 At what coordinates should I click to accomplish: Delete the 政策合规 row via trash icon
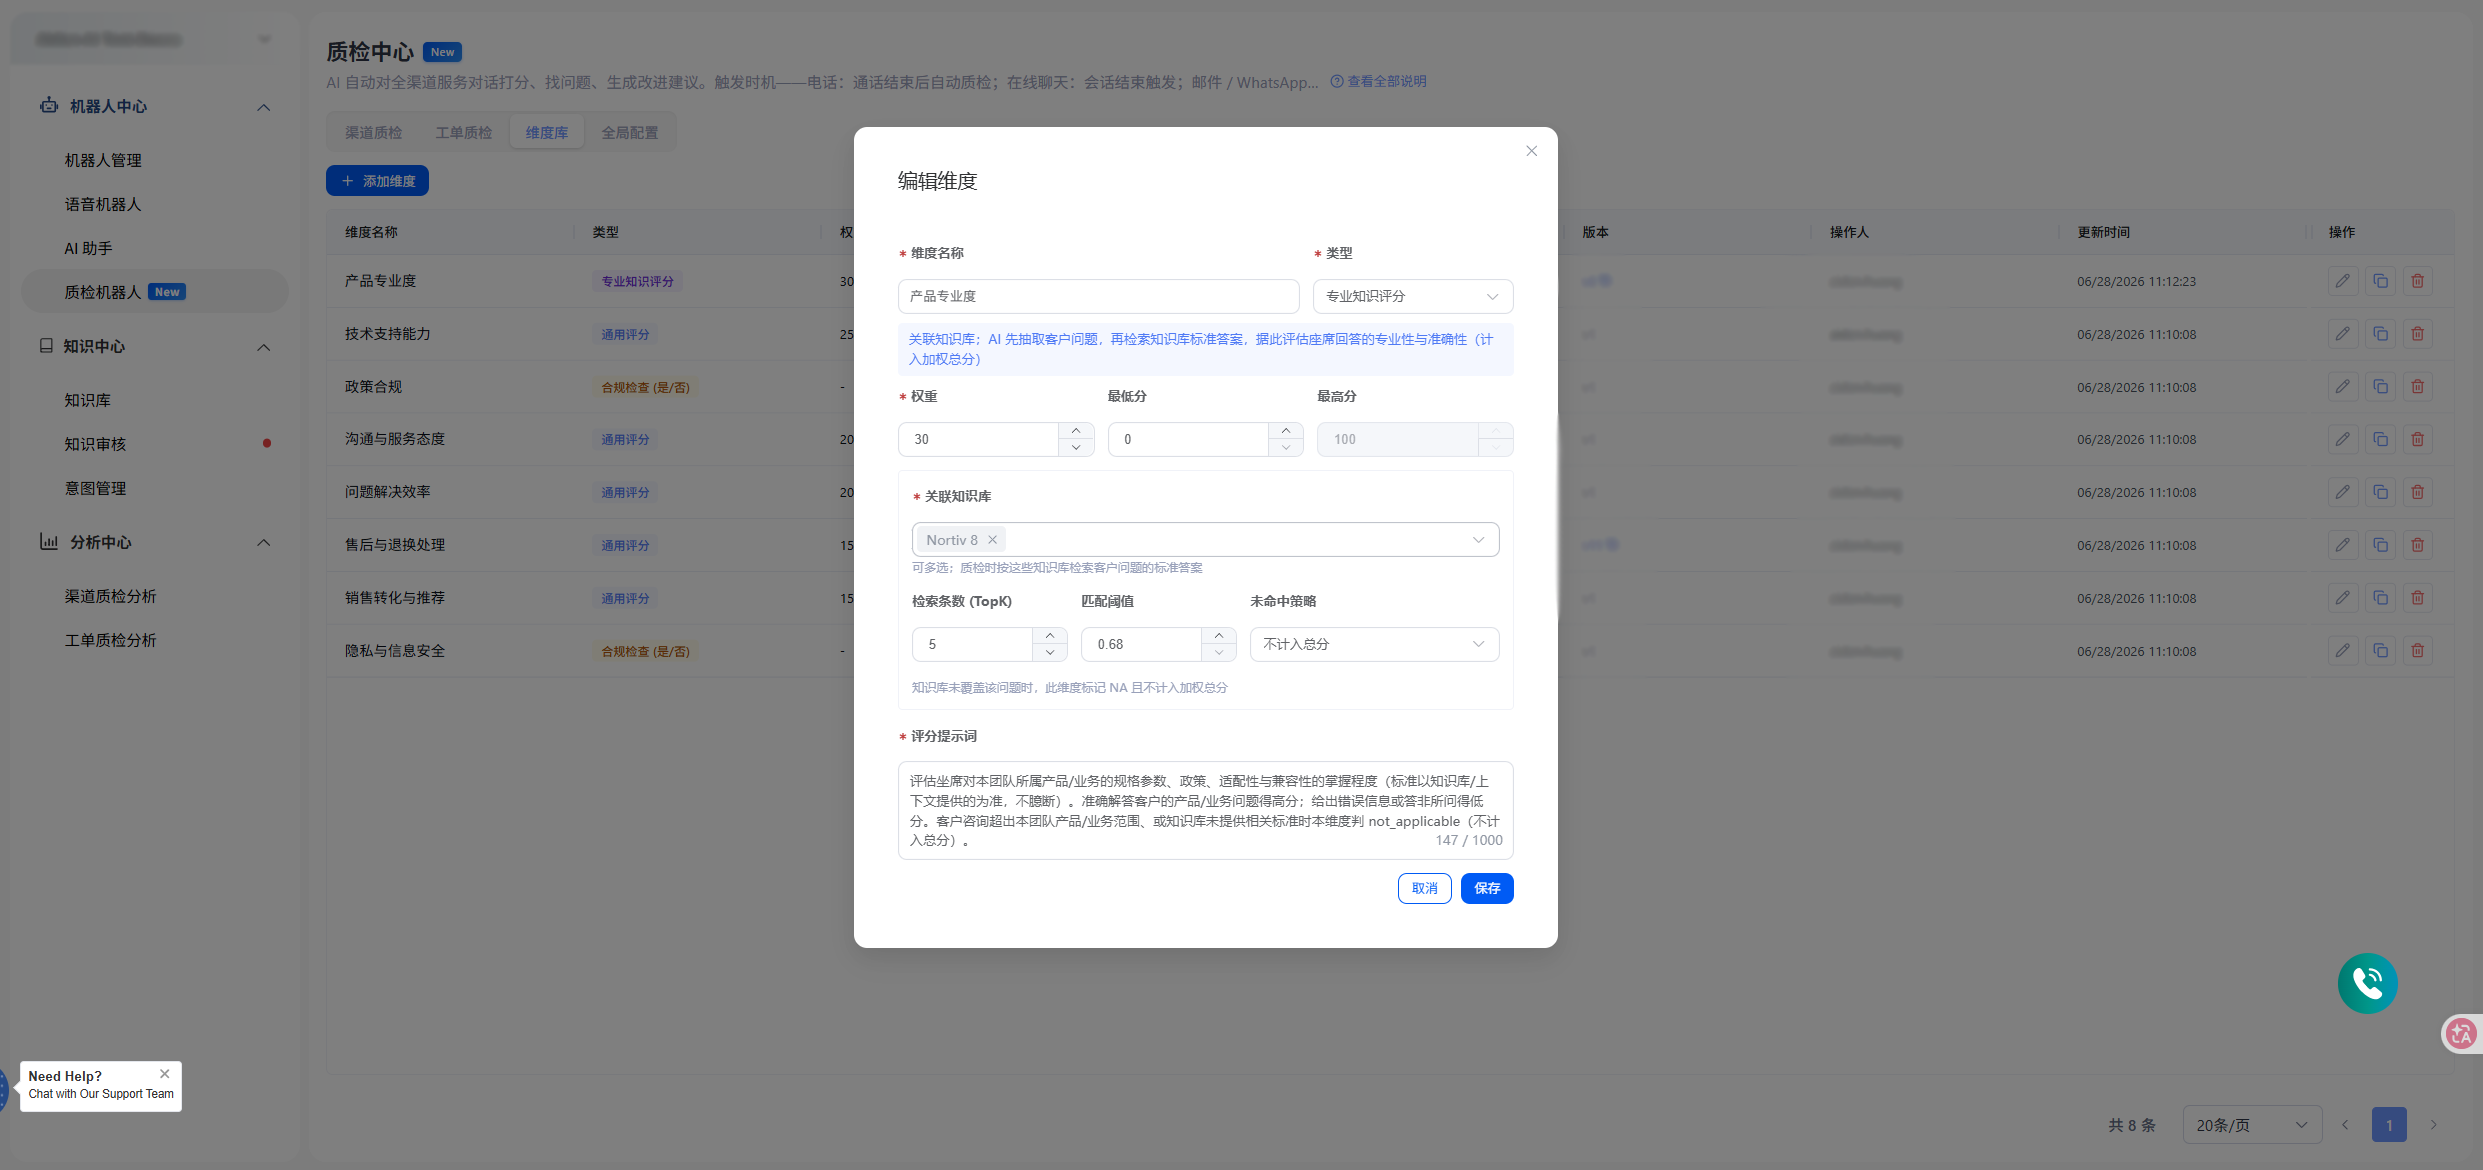(x=2417, y=387)
